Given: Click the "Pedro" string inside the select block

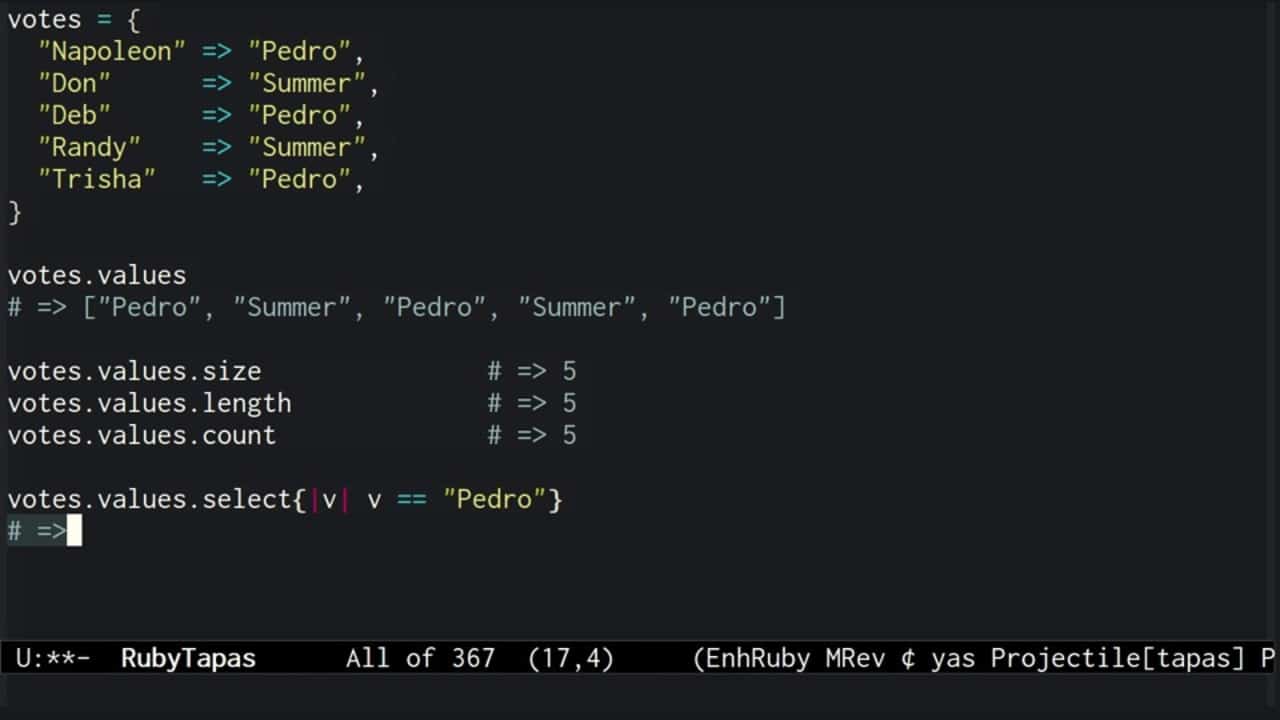Looking at the screenshot, I should coord(495,499).
